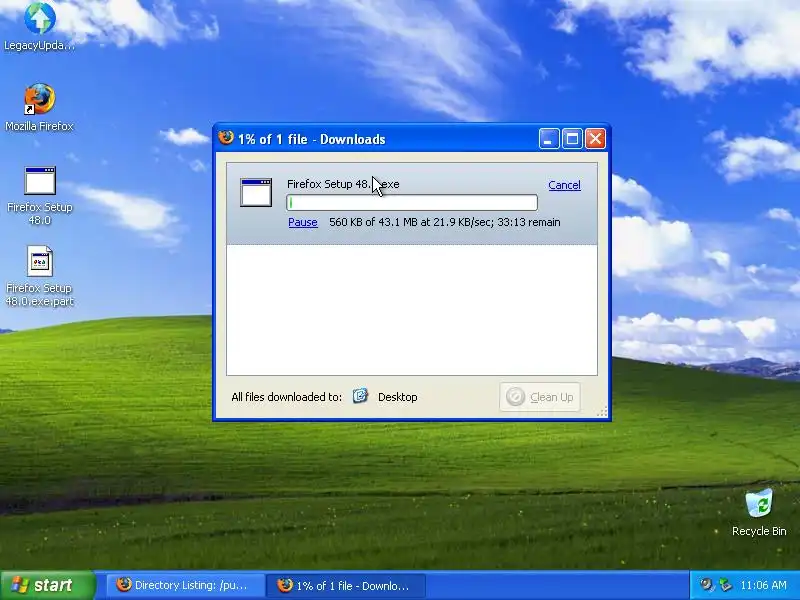Maximize the Downloads window
Image resolution: width=800 pixels, height=600 pixels.
572,139
